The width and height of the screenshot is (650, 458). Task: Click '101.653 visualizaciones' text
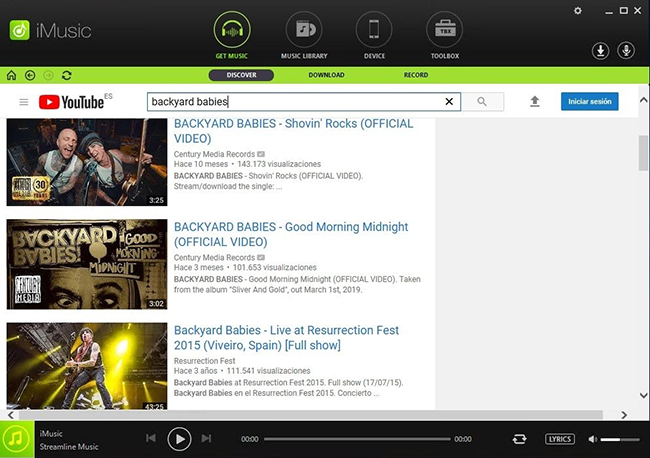pyautogui.click(x=274, y=267)
